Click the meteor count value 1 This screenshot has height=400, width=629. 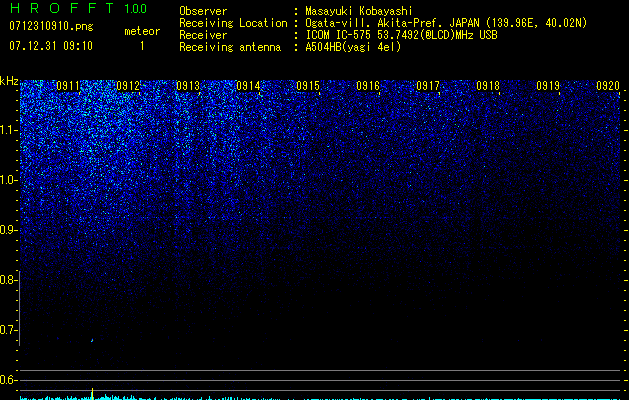click(142, 46)
